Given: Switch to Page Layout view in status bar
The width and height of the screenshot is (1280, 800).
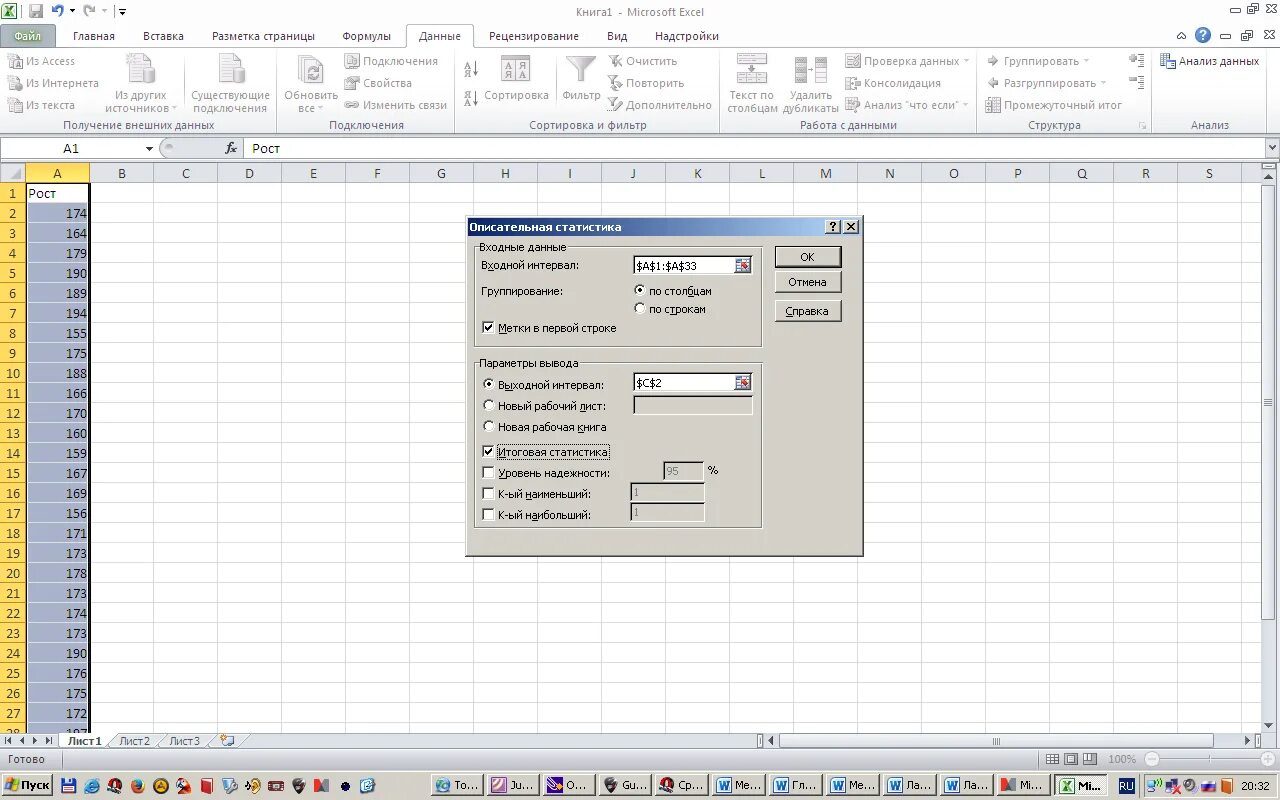Looking at the screenshot, I should 1071,760.
